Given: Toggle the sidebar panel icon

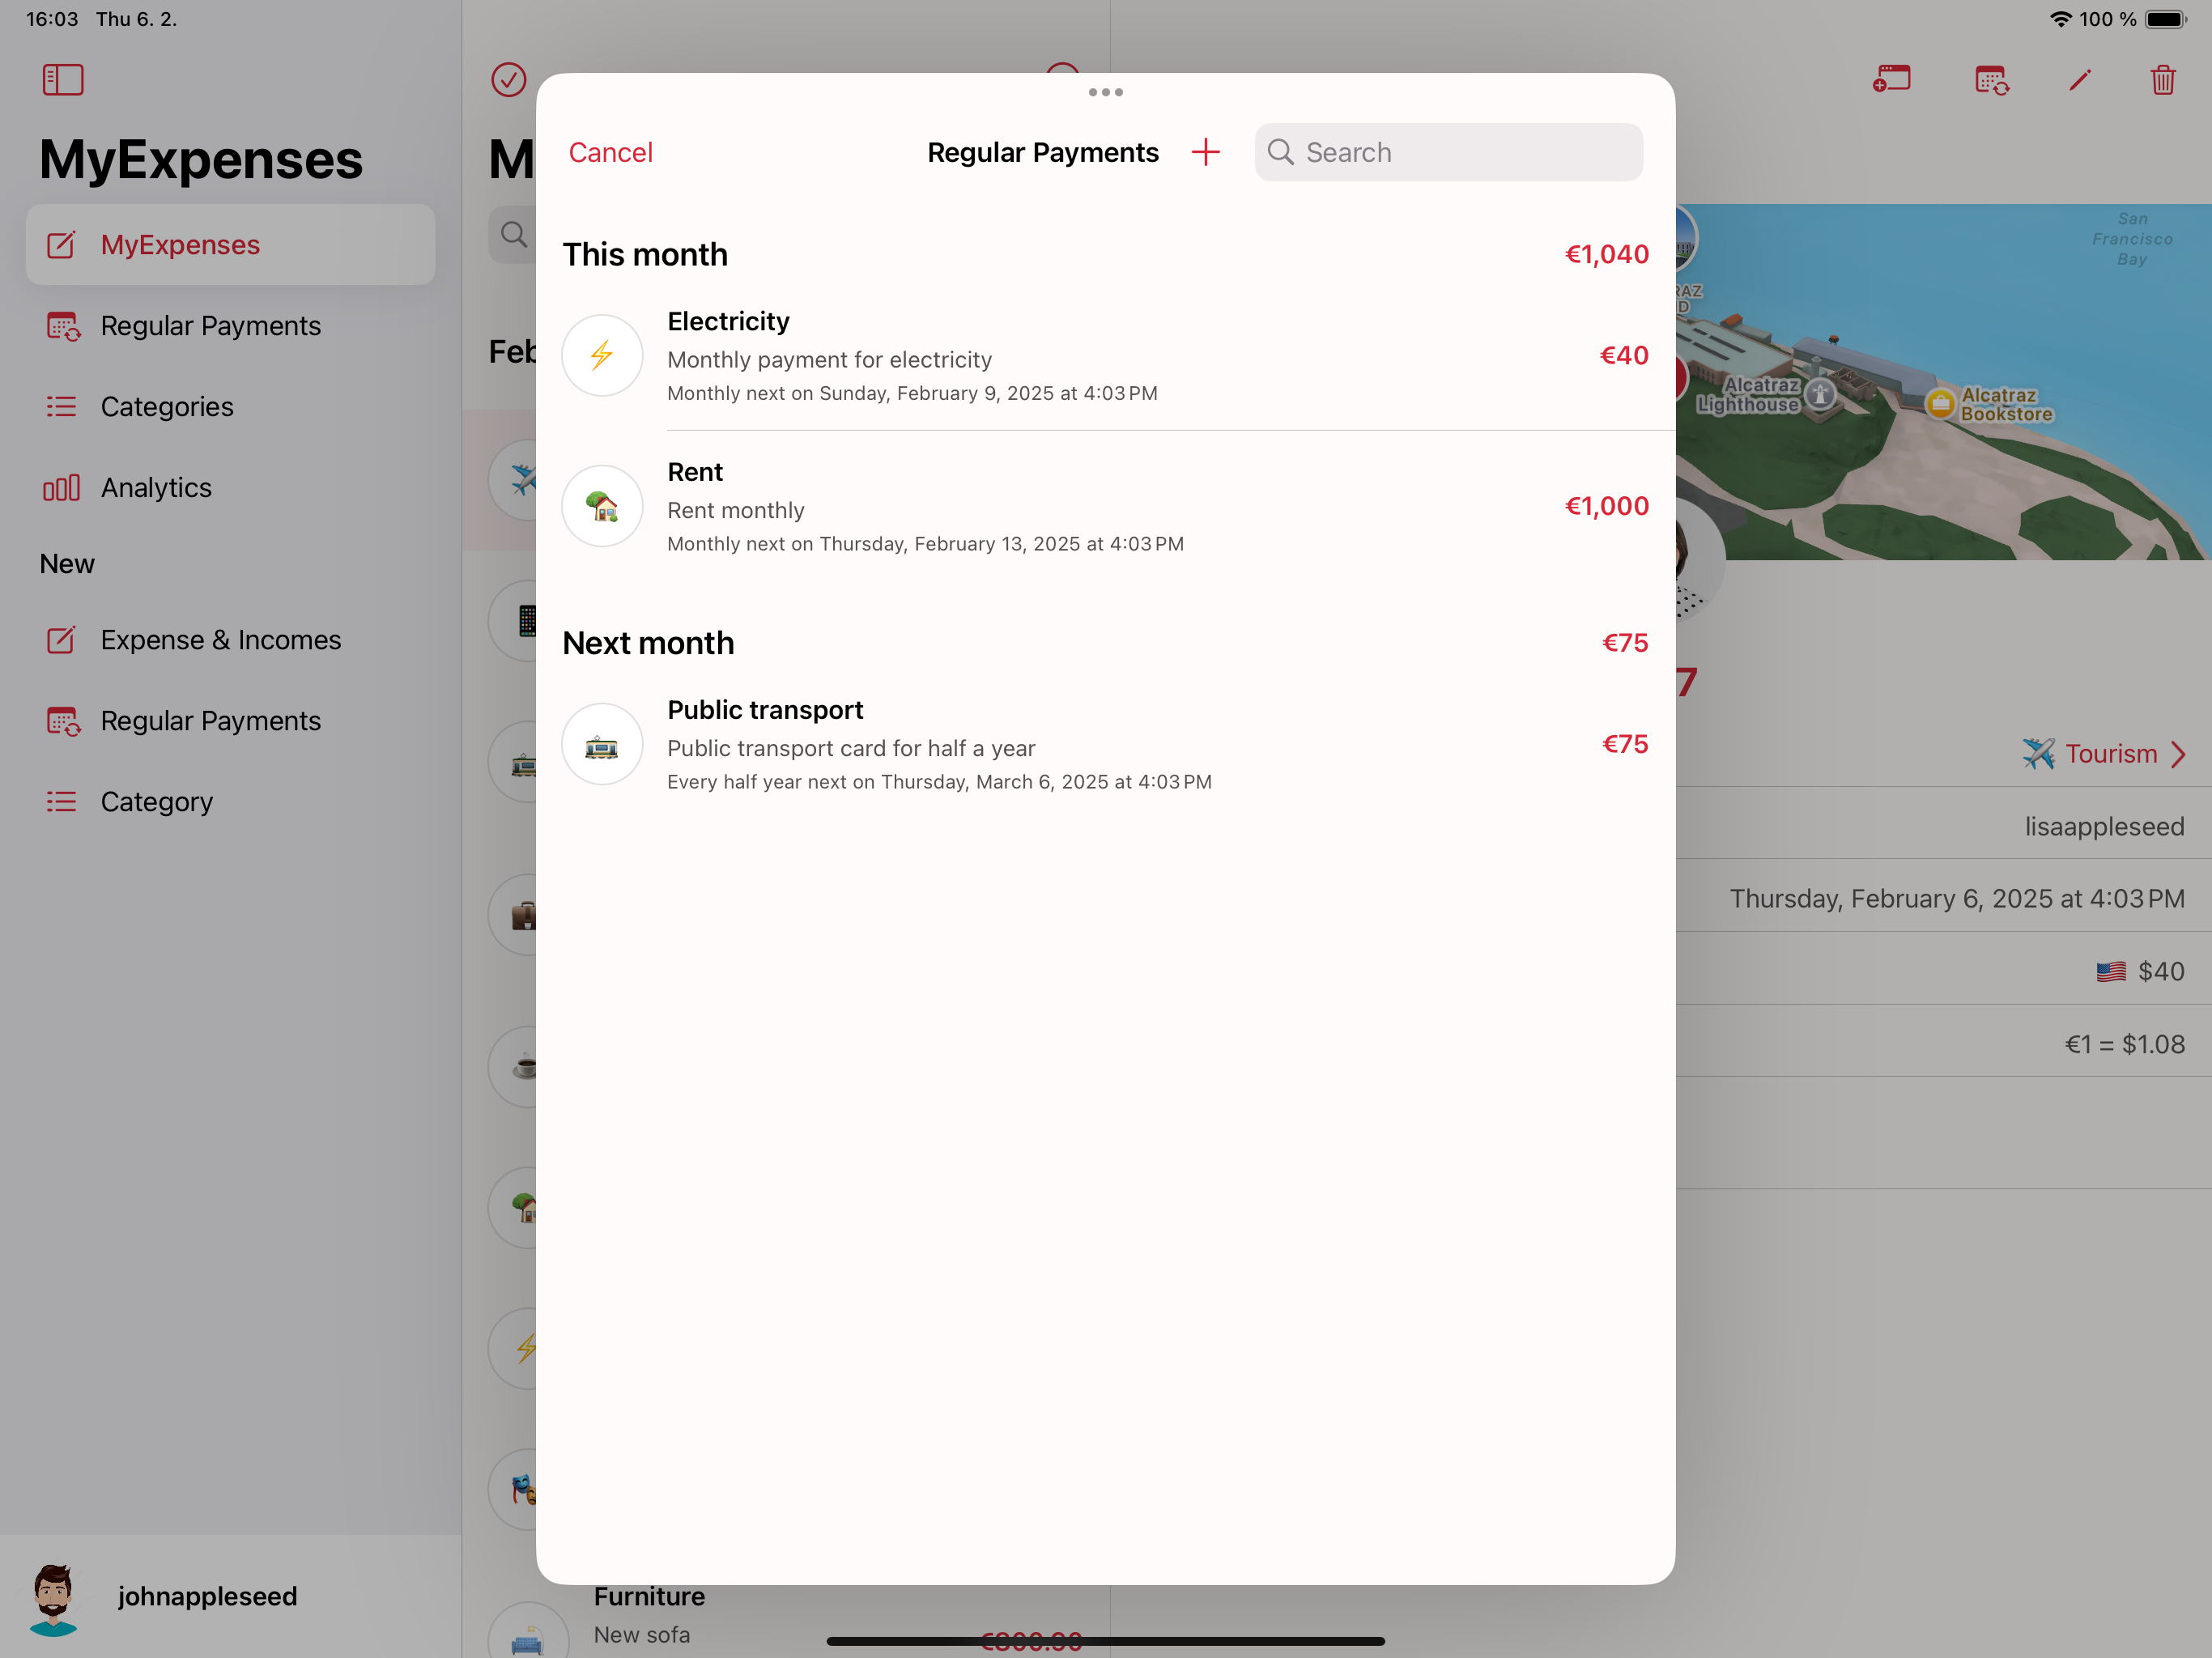Looking at the screenshot, I should tap(63, 79).
